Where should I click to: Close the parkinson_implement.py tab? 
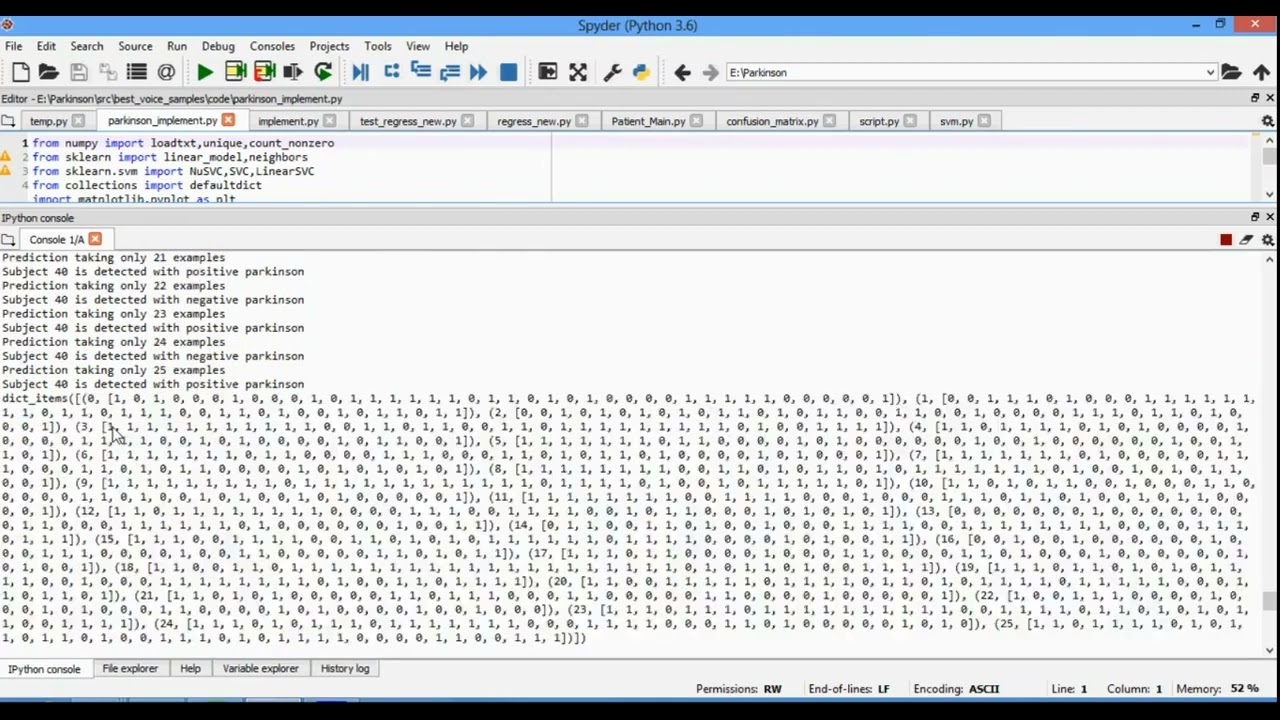pos(228,120)
